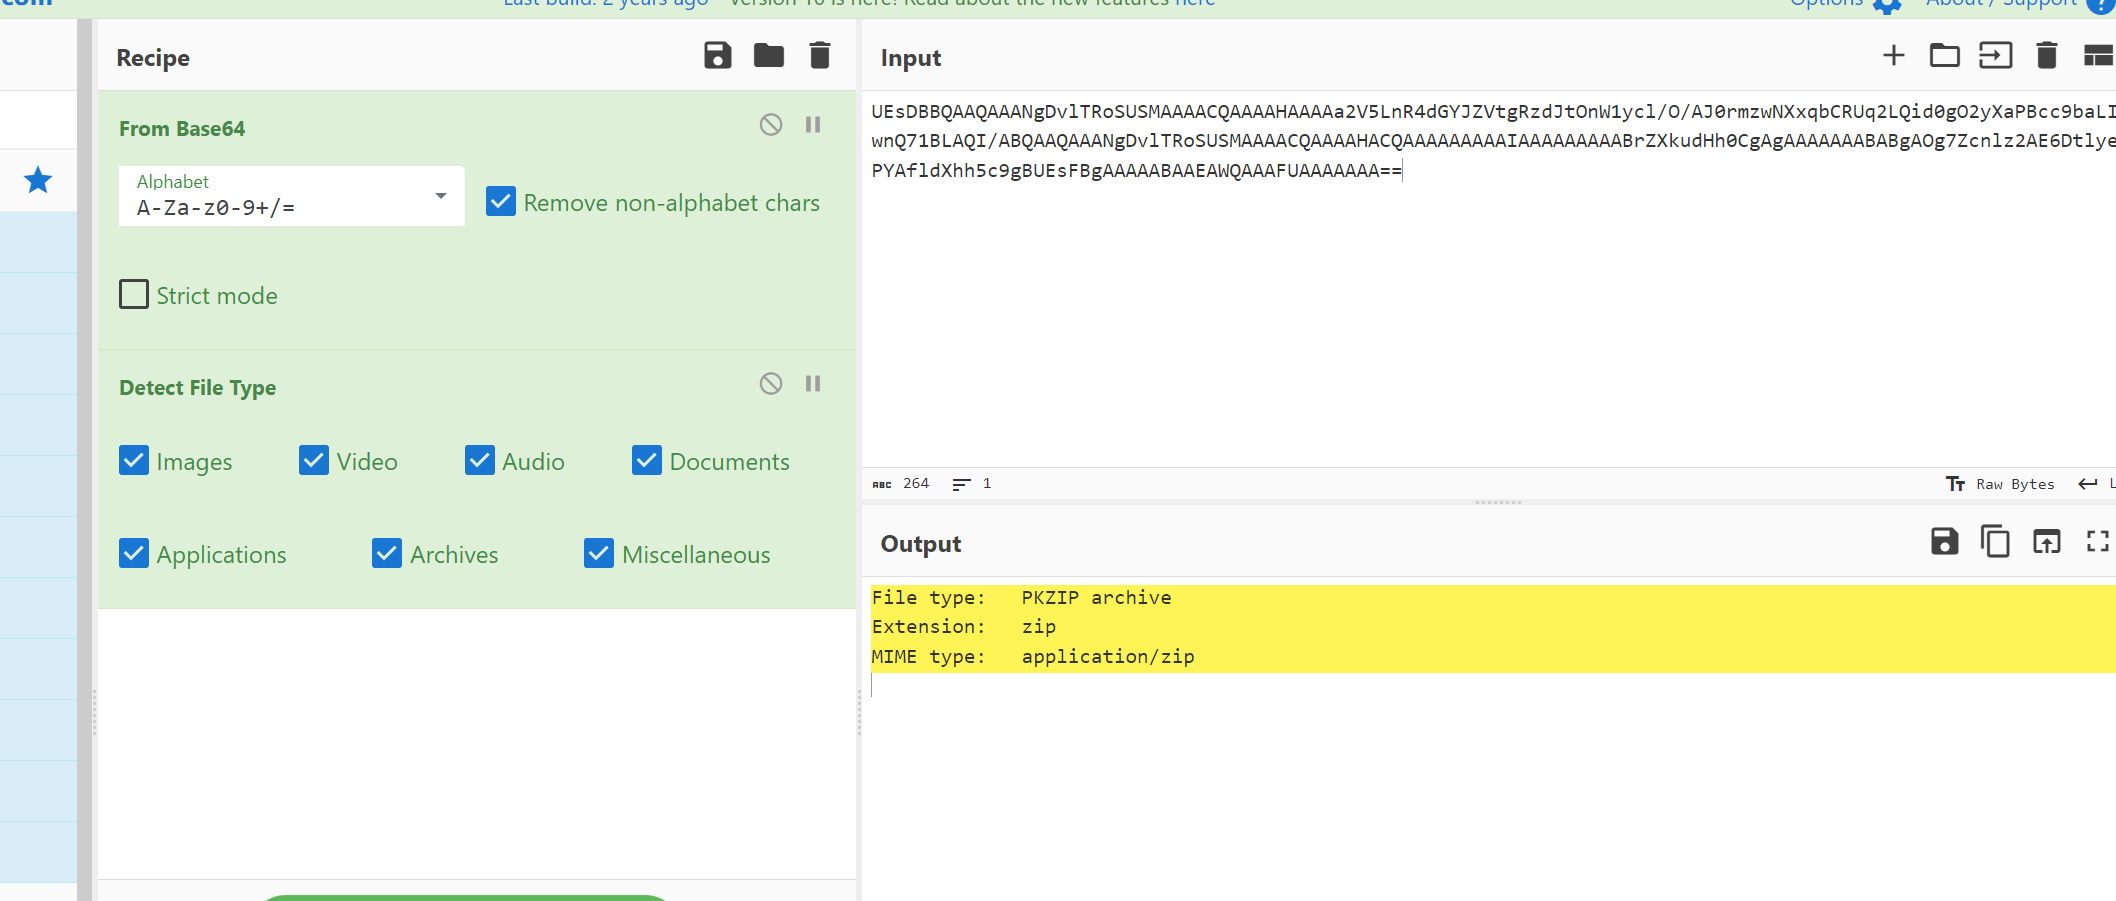Screen dimensions: 2116x901
Task: Save output to file
Action: 1944,542
